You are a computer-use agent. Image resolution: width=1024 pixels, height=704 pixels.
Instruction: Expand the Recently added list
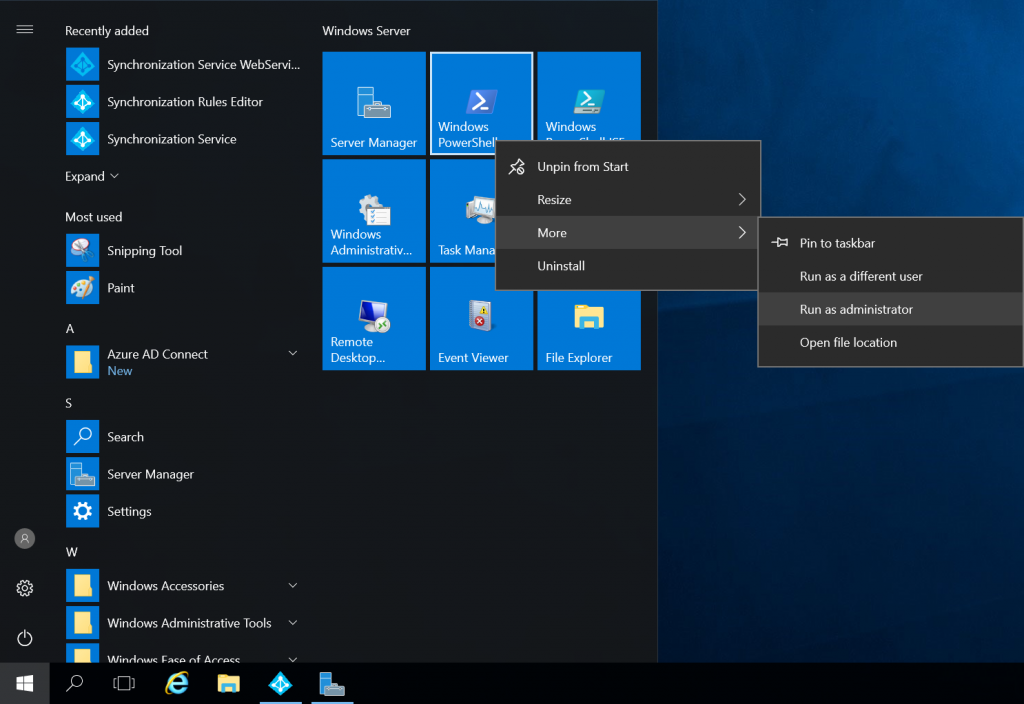[91, 176]
